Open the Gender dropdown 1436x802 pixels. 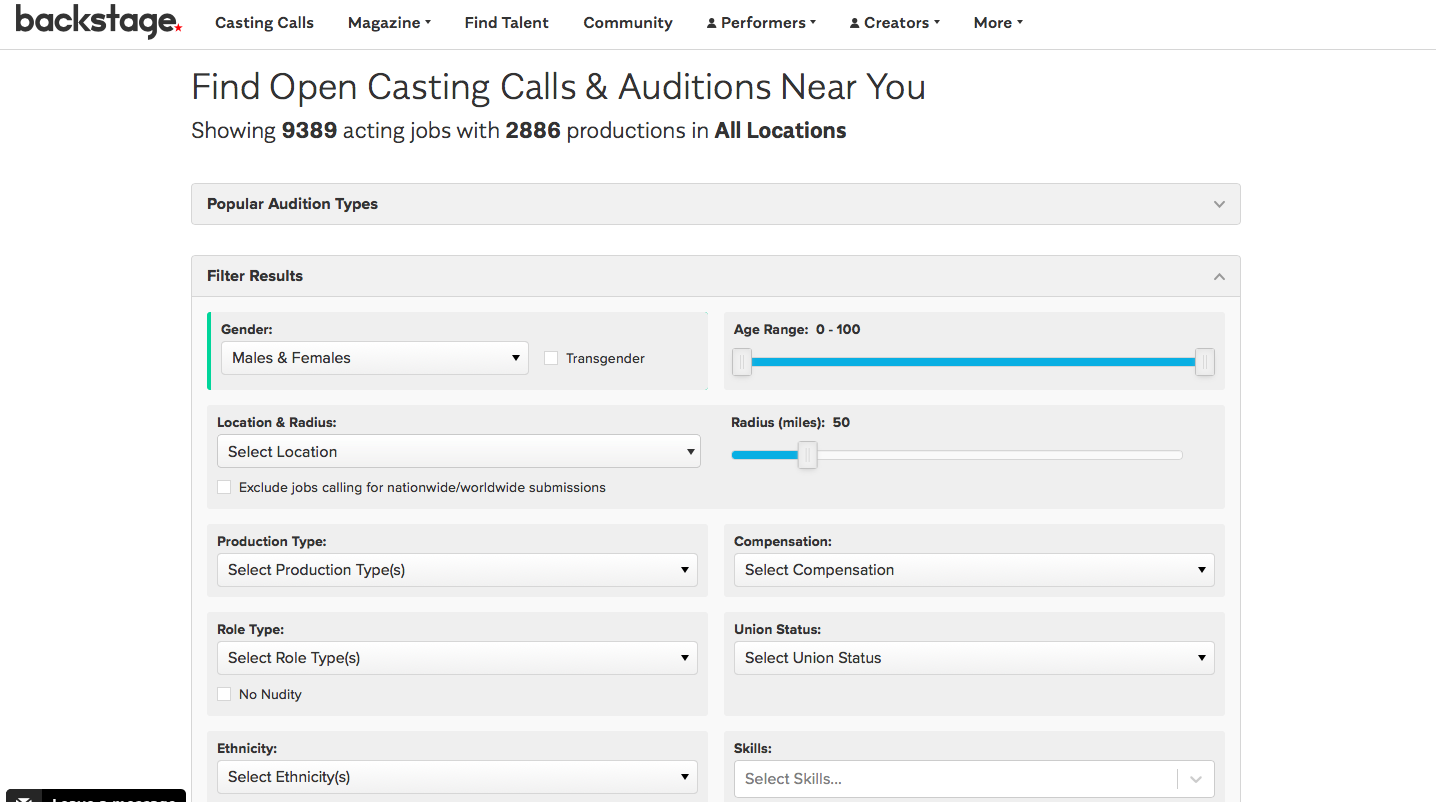(x=375, y=358)
